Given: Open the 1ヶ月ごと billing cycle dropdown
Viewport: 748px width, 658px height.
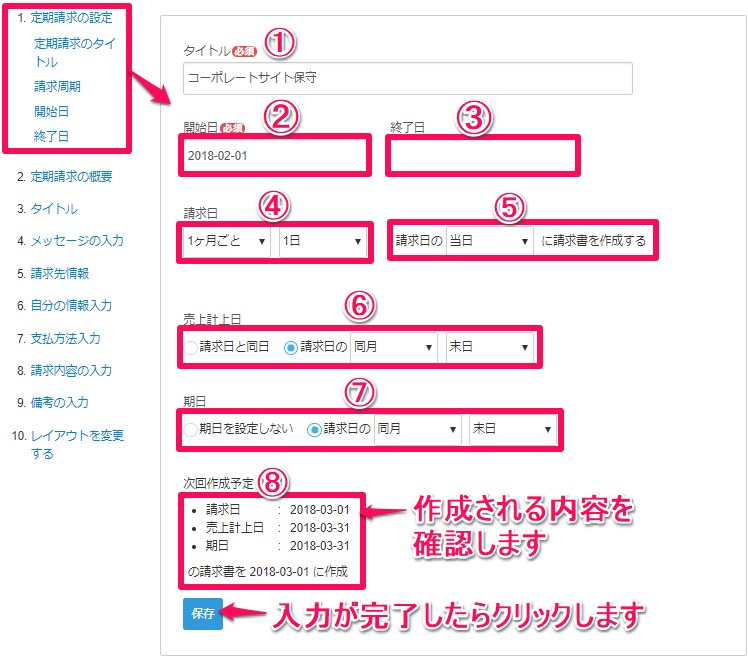Looking at the screenshot, I should tap(227, 241).
